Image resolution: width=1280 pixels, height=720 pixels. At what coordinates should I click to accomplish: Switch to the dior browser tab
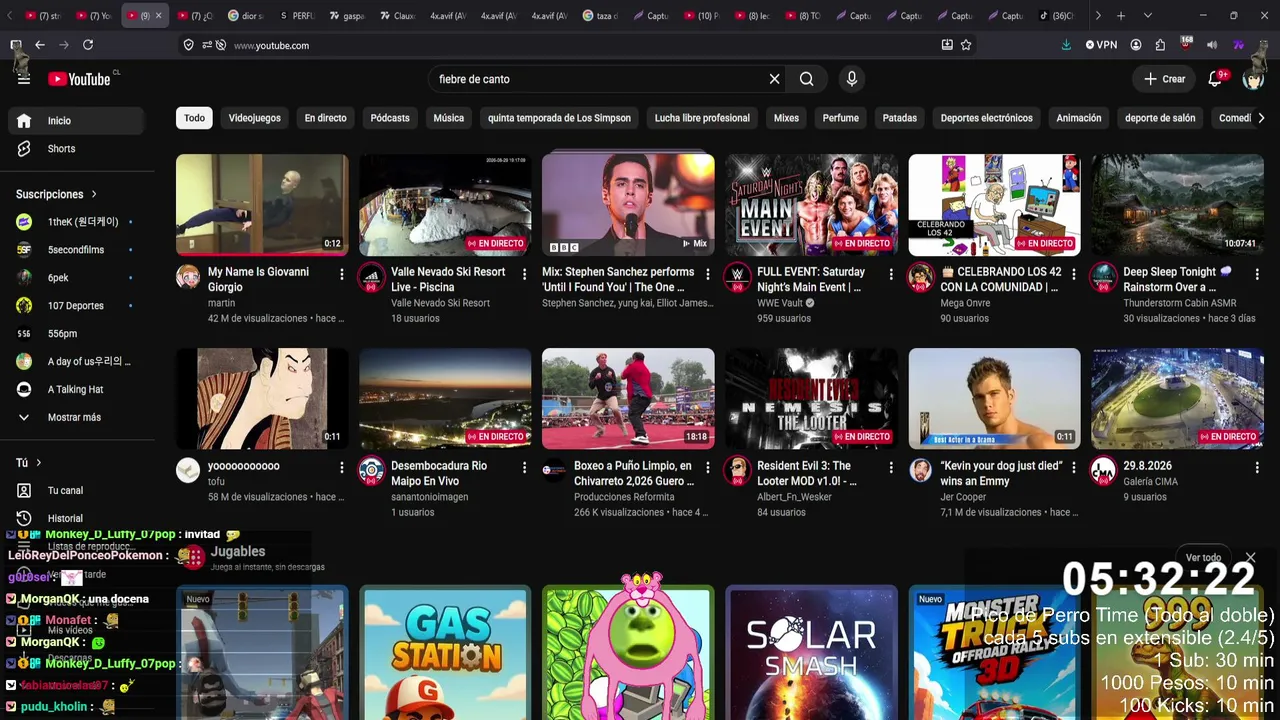(x=247, y=16)
